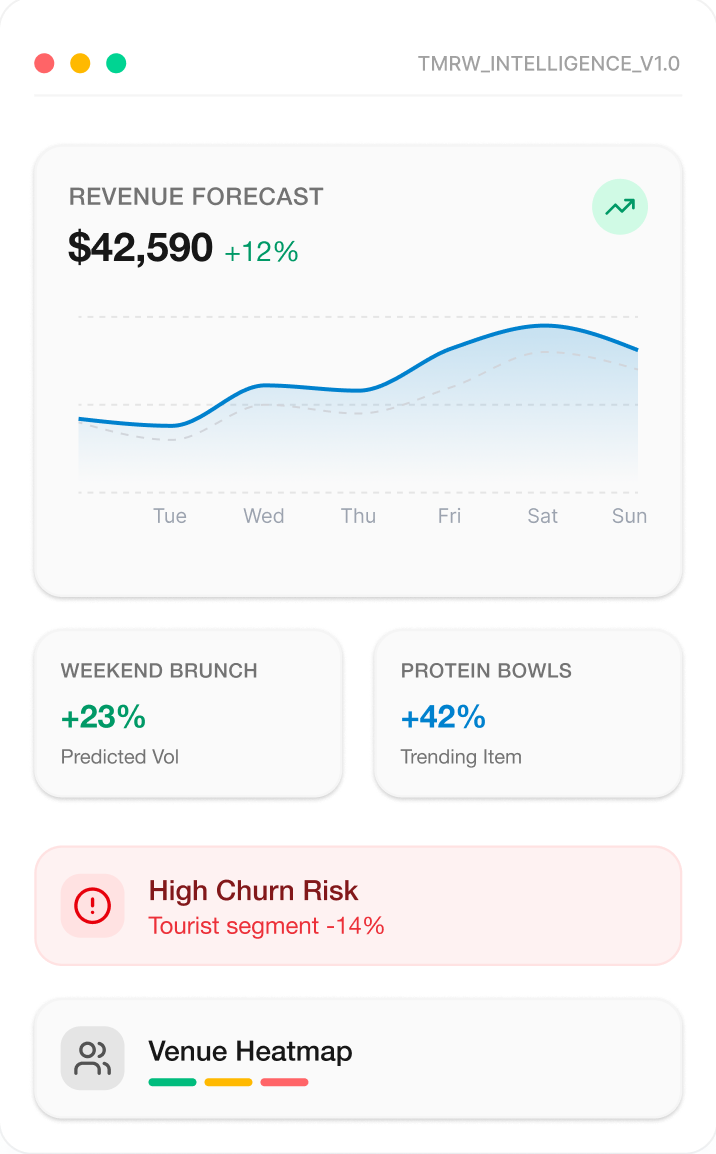Select Tue on the chart axis
Viewport: 716px width, 1154px height.
pyautogui.click(x=170, y=516)
